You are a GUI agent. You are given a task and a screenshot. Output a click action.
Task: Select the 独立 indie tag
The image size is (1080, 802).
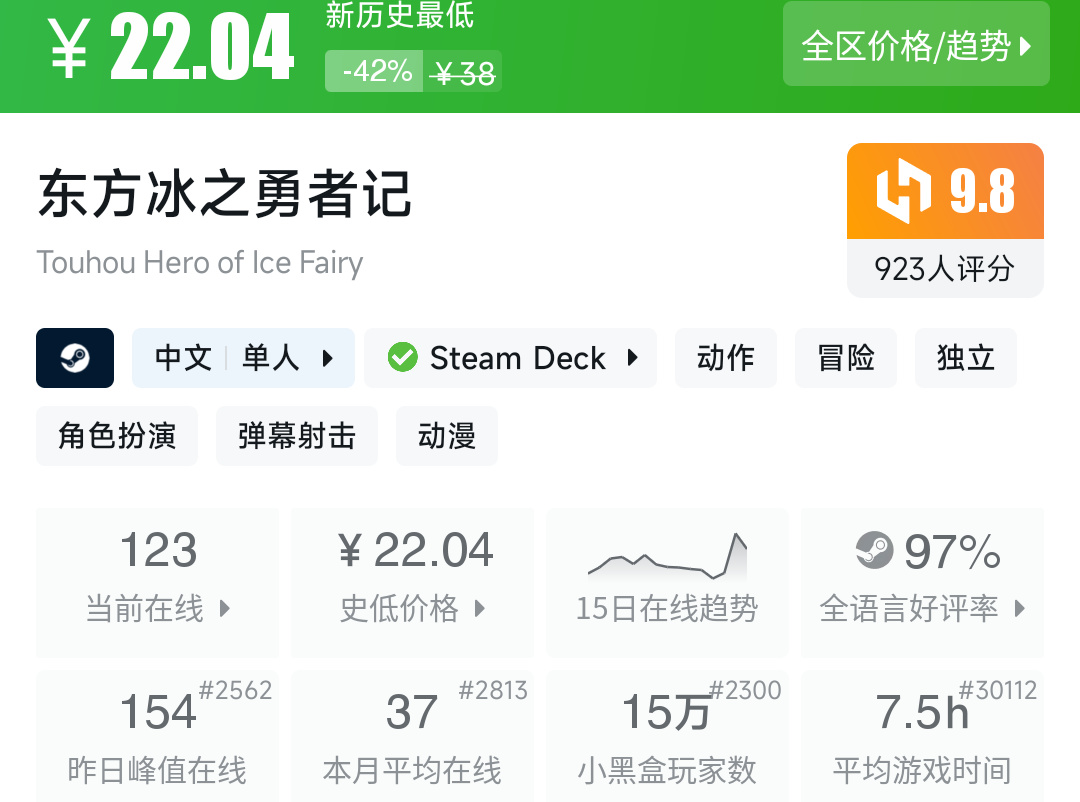(x=965, y=358)
